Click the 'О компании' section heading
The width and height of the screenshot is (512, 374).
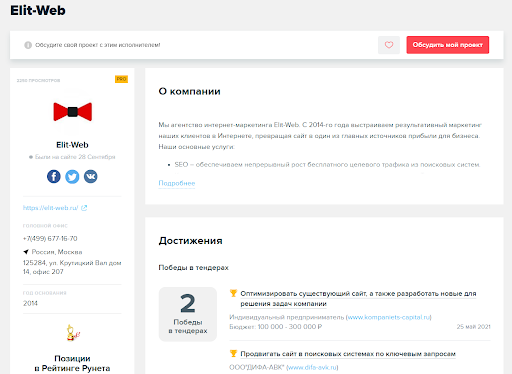coord(189,91)
